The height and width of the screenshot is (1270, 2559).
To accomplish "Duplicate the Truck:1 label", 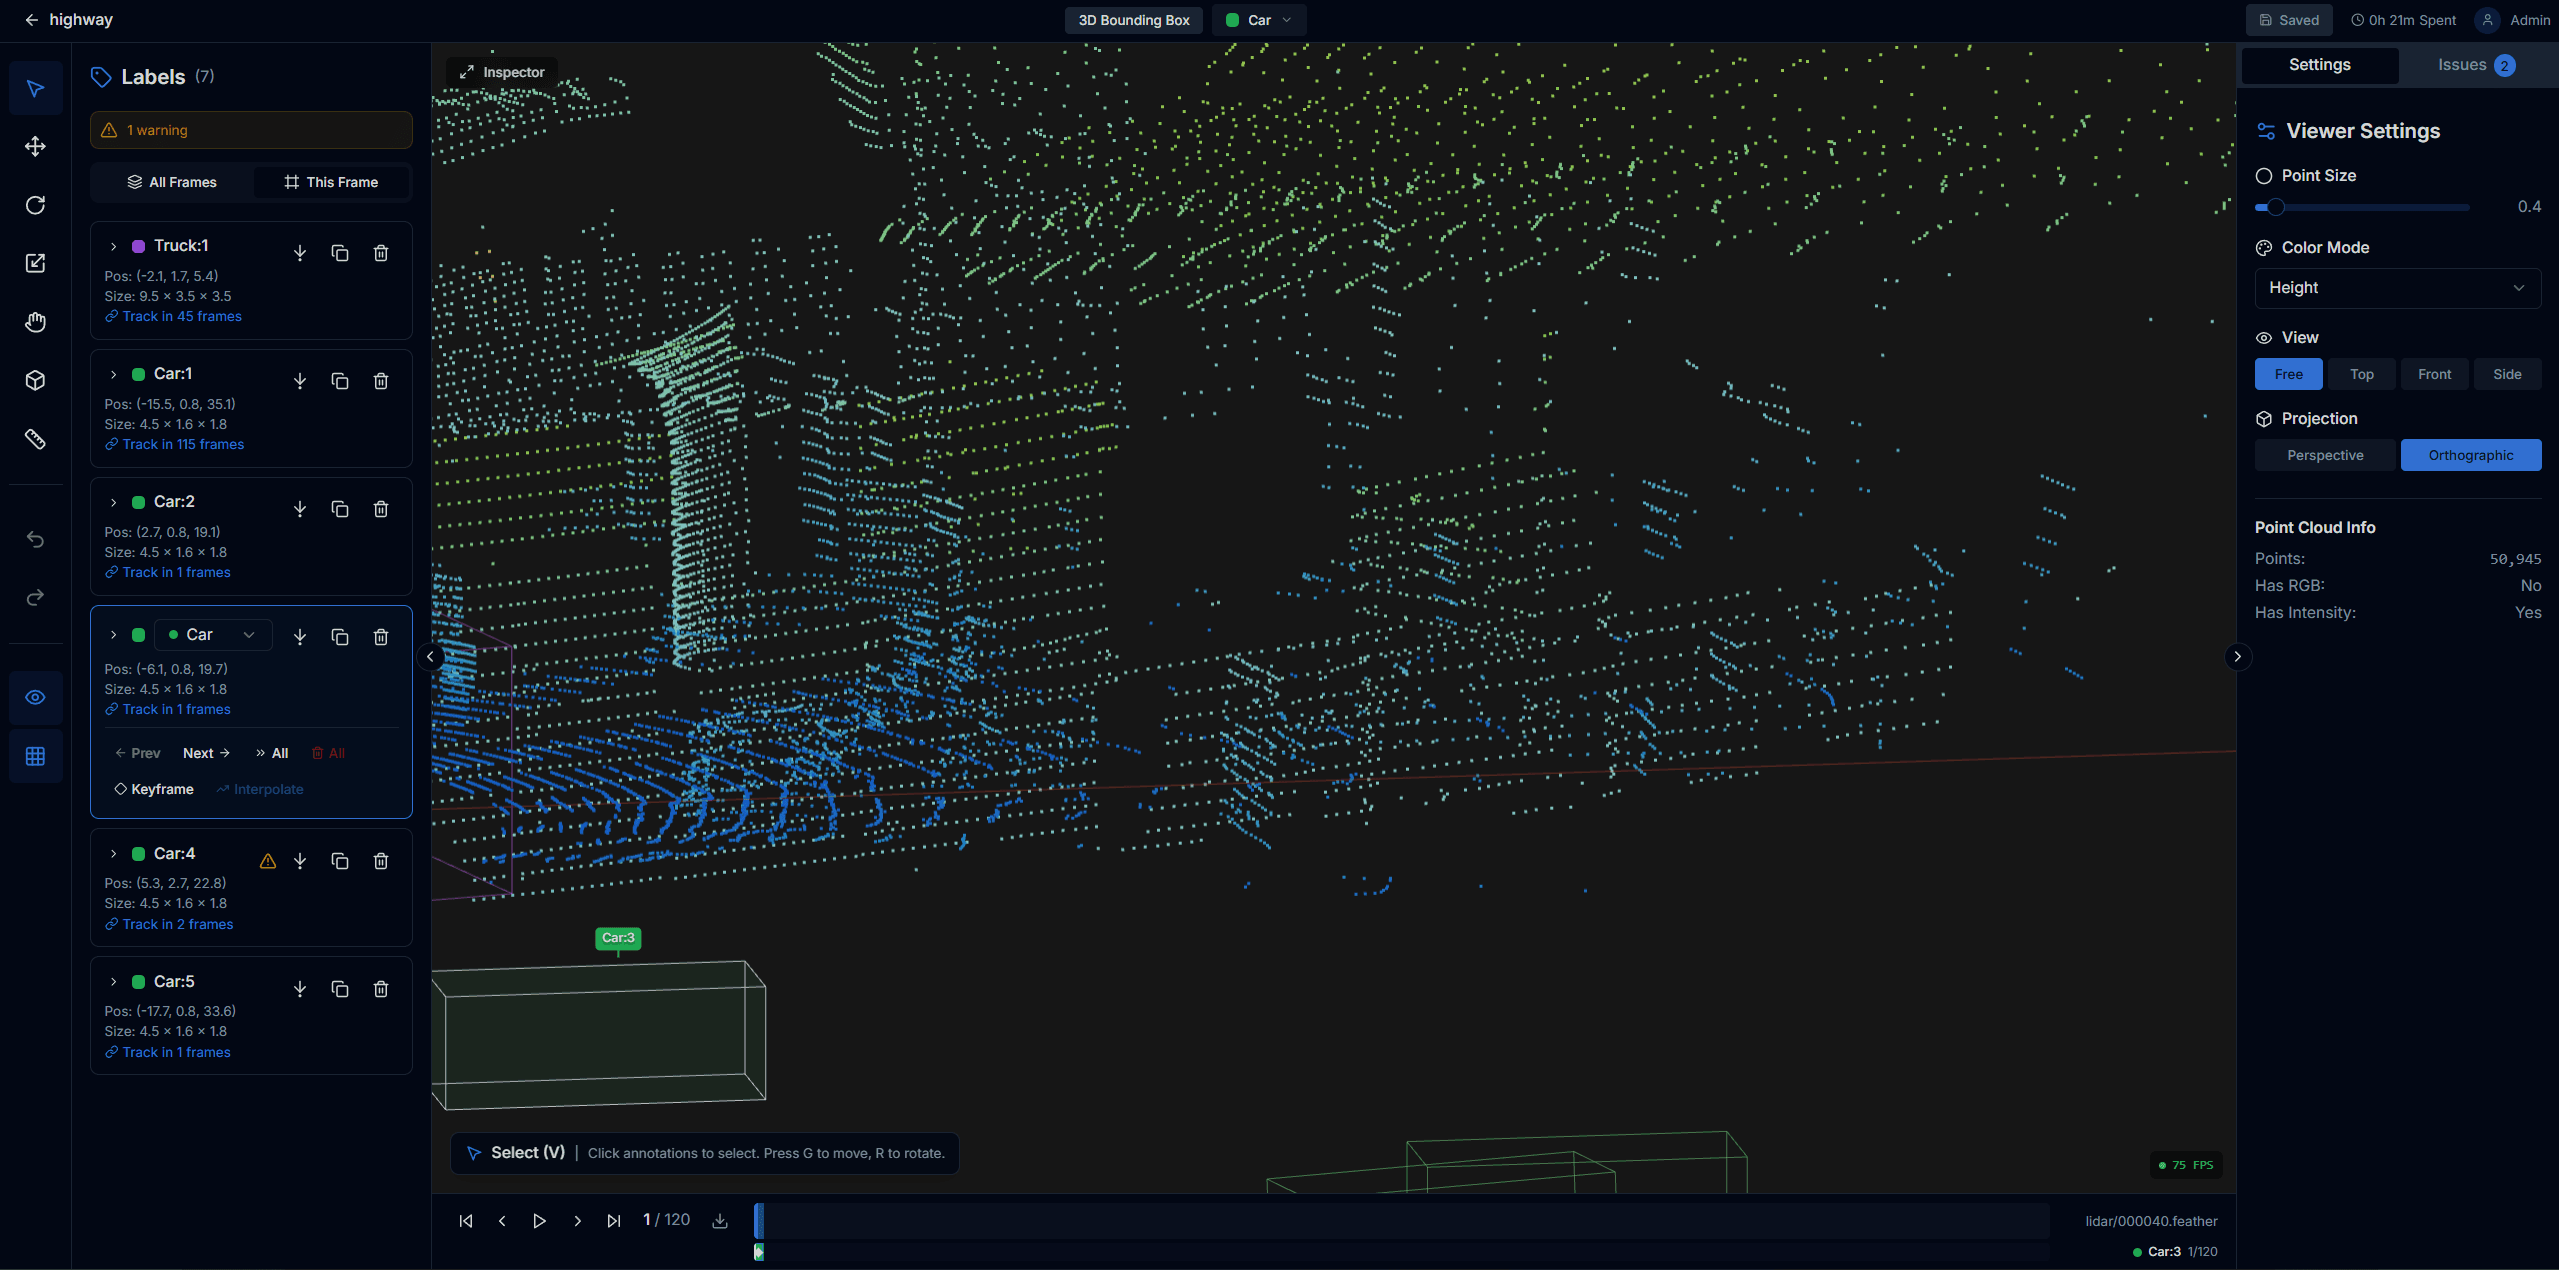I will [340, 253].
